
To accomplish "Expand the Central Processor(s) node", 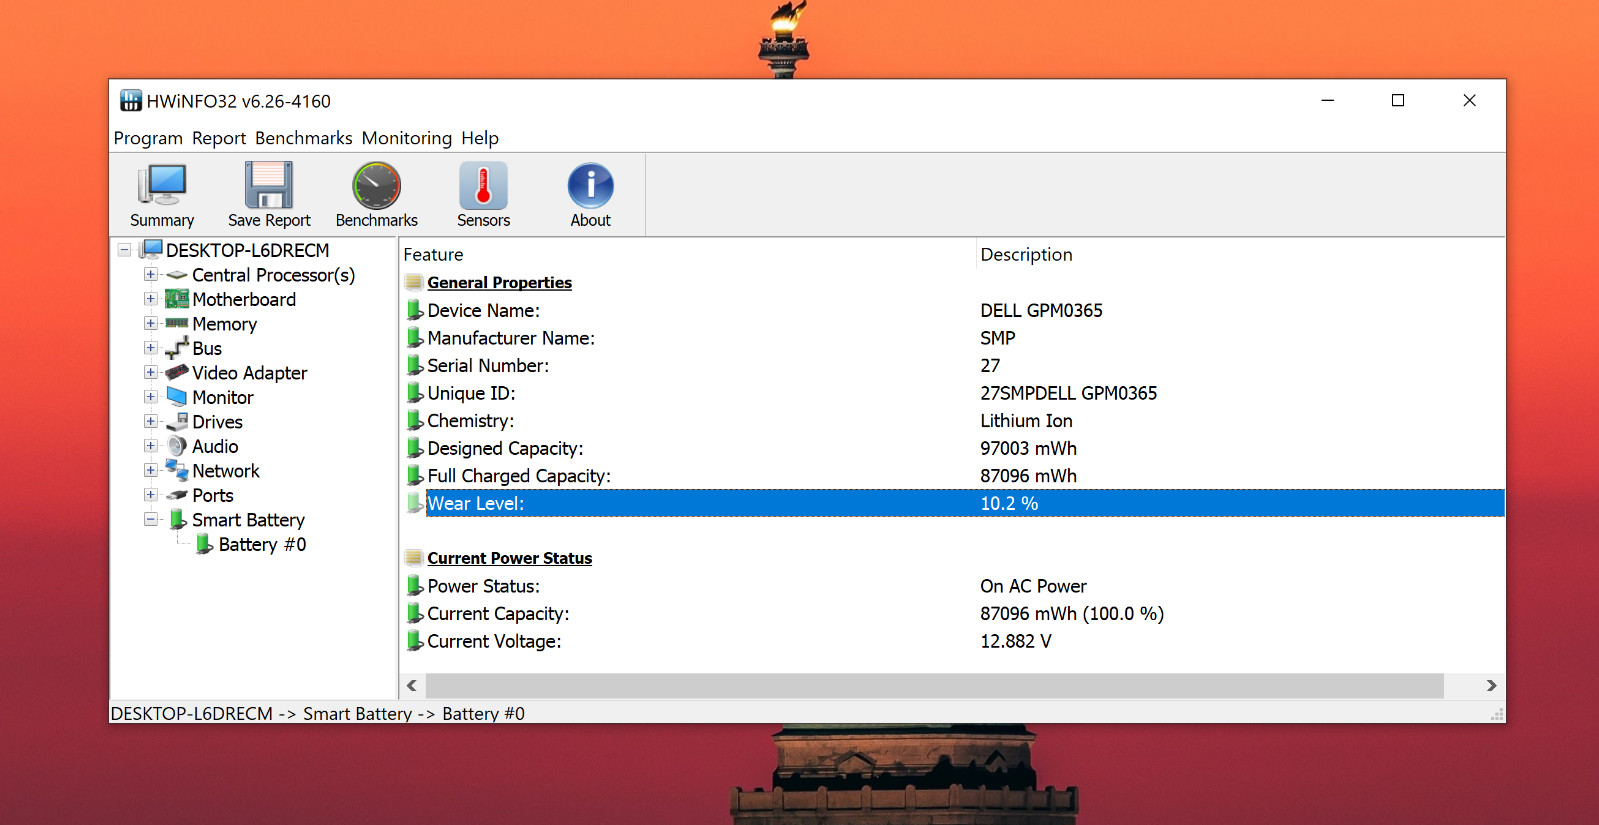I will click(151, 274).
